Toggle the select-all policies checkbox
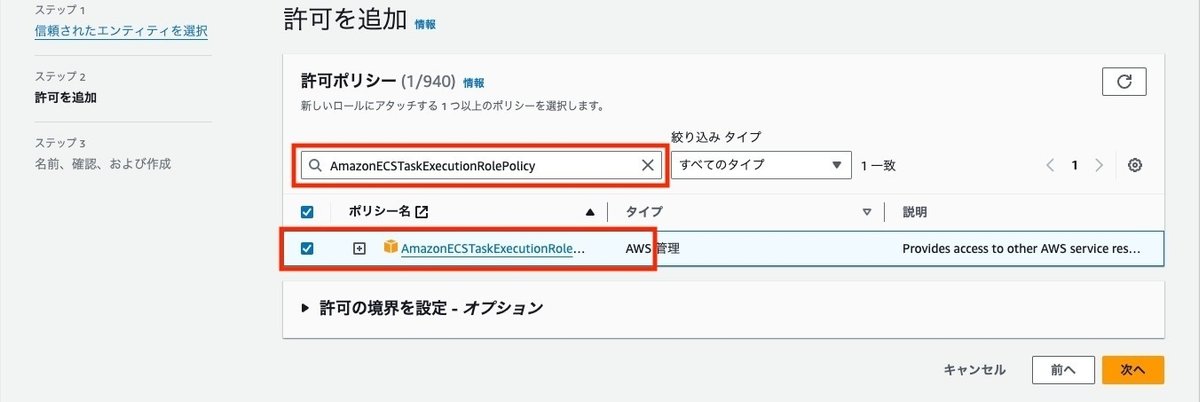The image size is (1200, 402). [308, 212]
